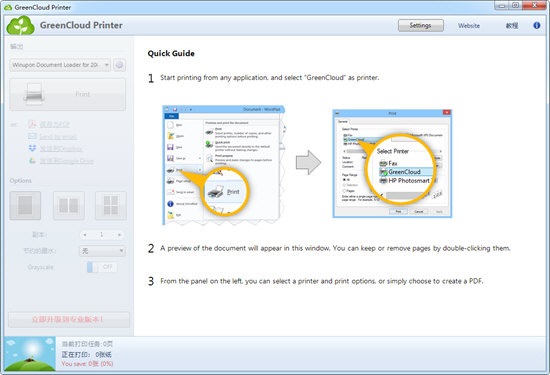Open the Winupon Document Loader printer dropdown
Image resolution: width=550 pixels, height=375 pixels.
60,65
